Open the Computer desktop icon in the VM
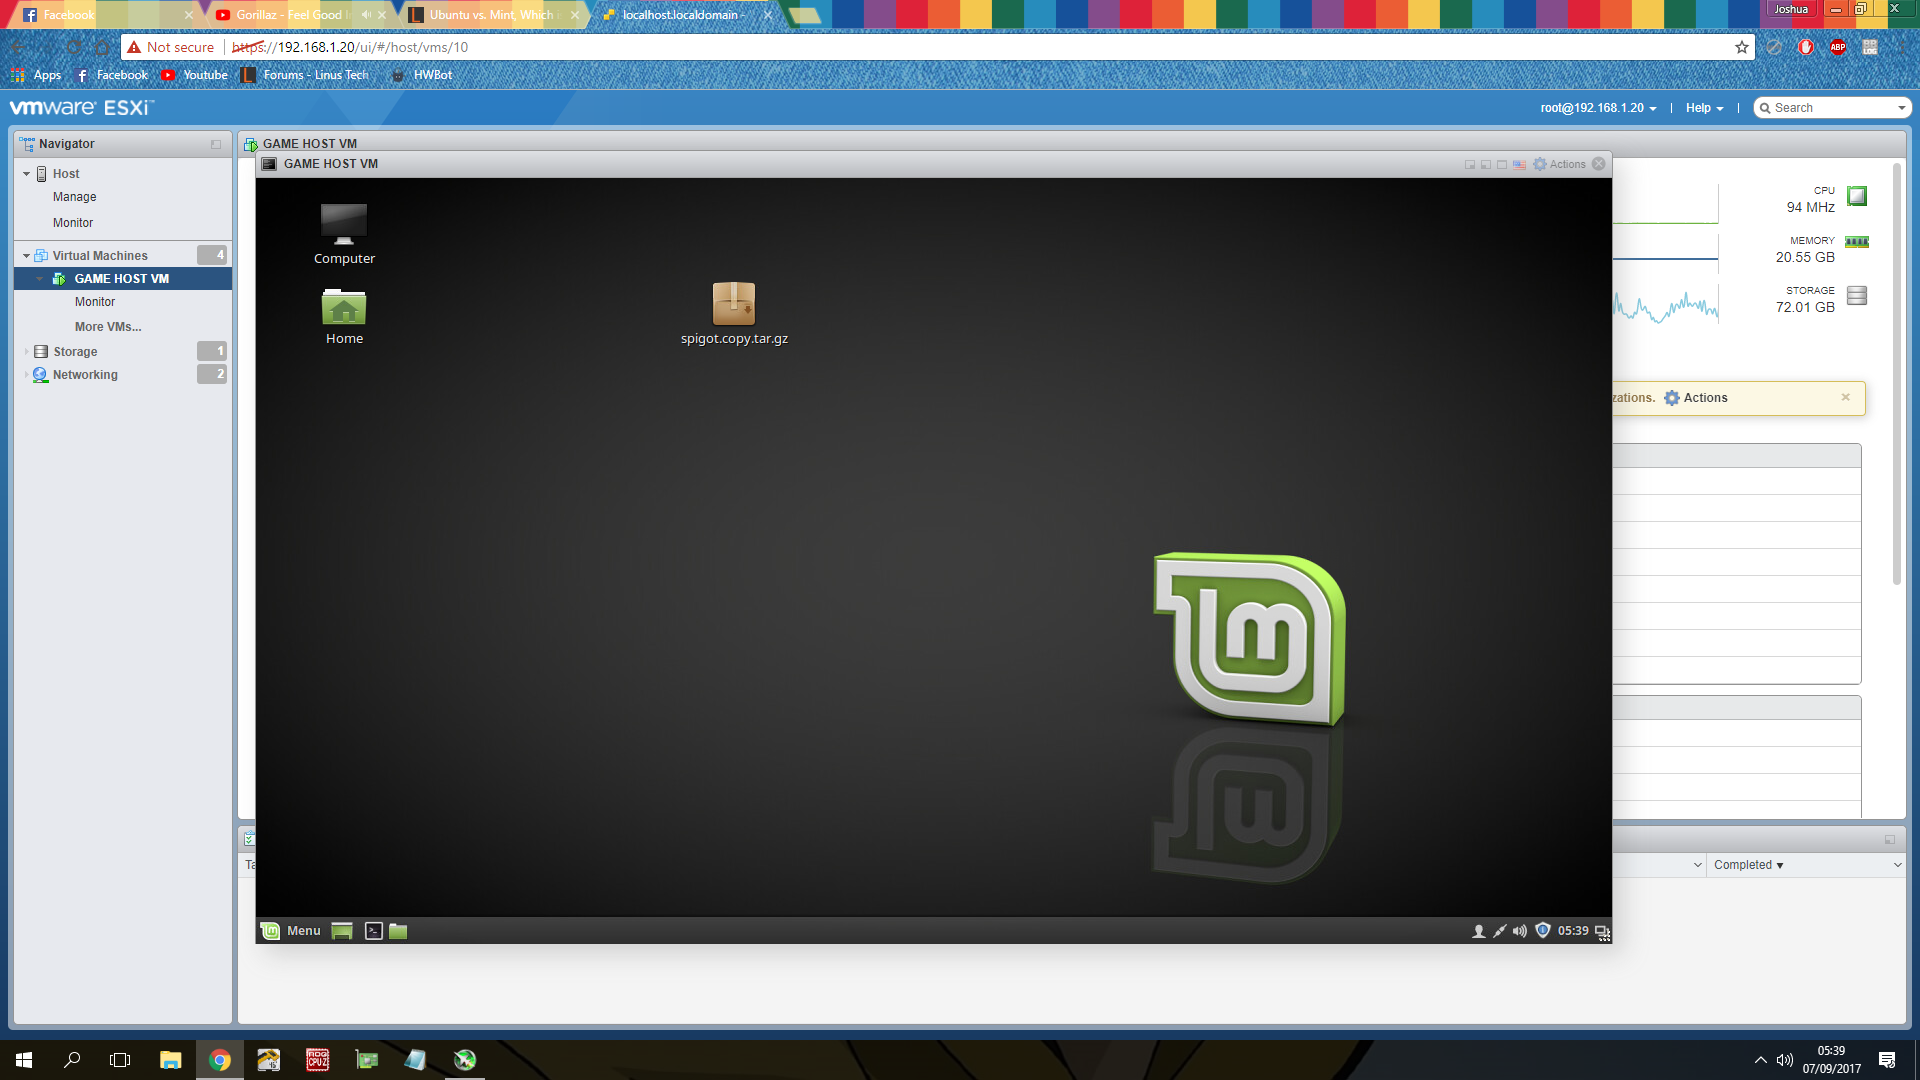 pyautogui.click(x=344, y=234)
